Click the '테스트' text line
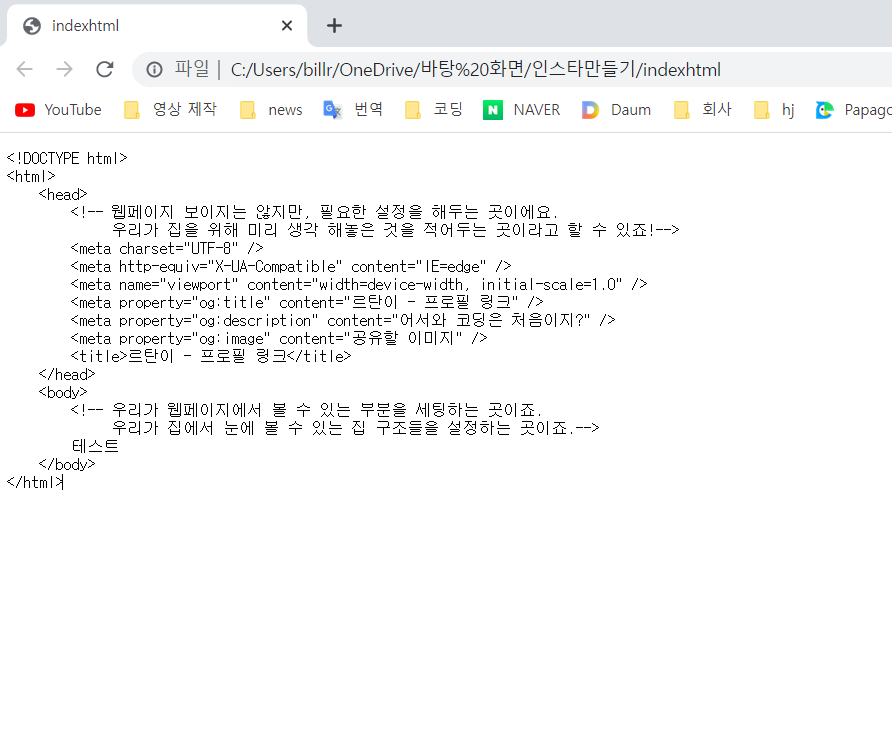 [95, 446]
